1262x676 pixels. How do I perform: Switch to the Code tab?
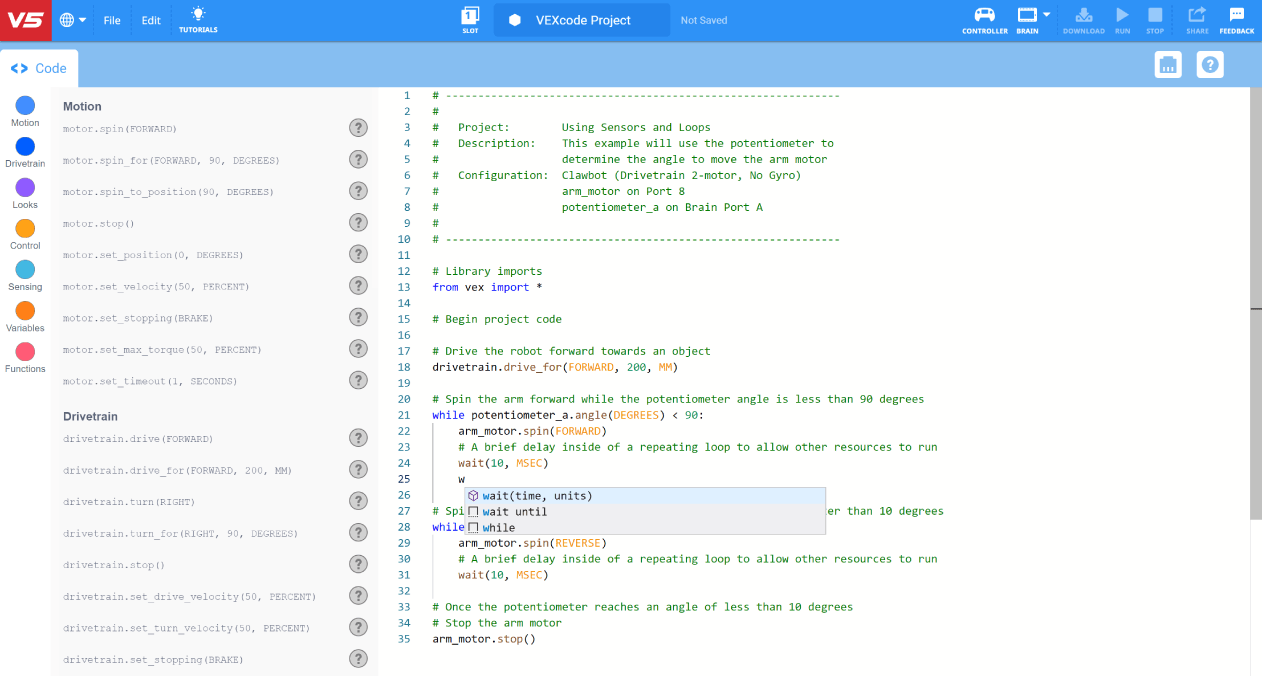click(x=39, y=68)
